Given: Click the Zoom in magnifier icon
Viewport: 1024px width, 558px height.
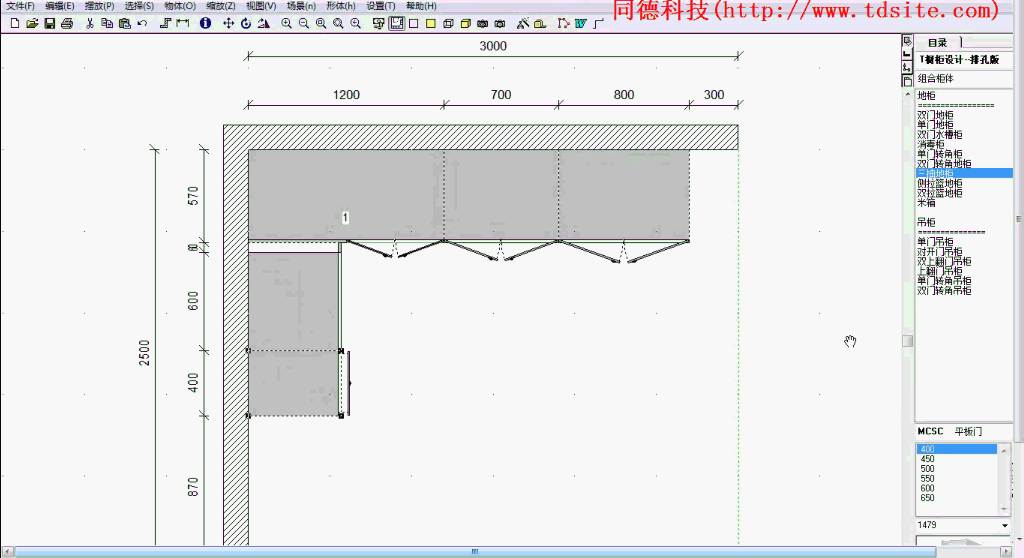Looking at the screenshot, I should tap(286, 23).
